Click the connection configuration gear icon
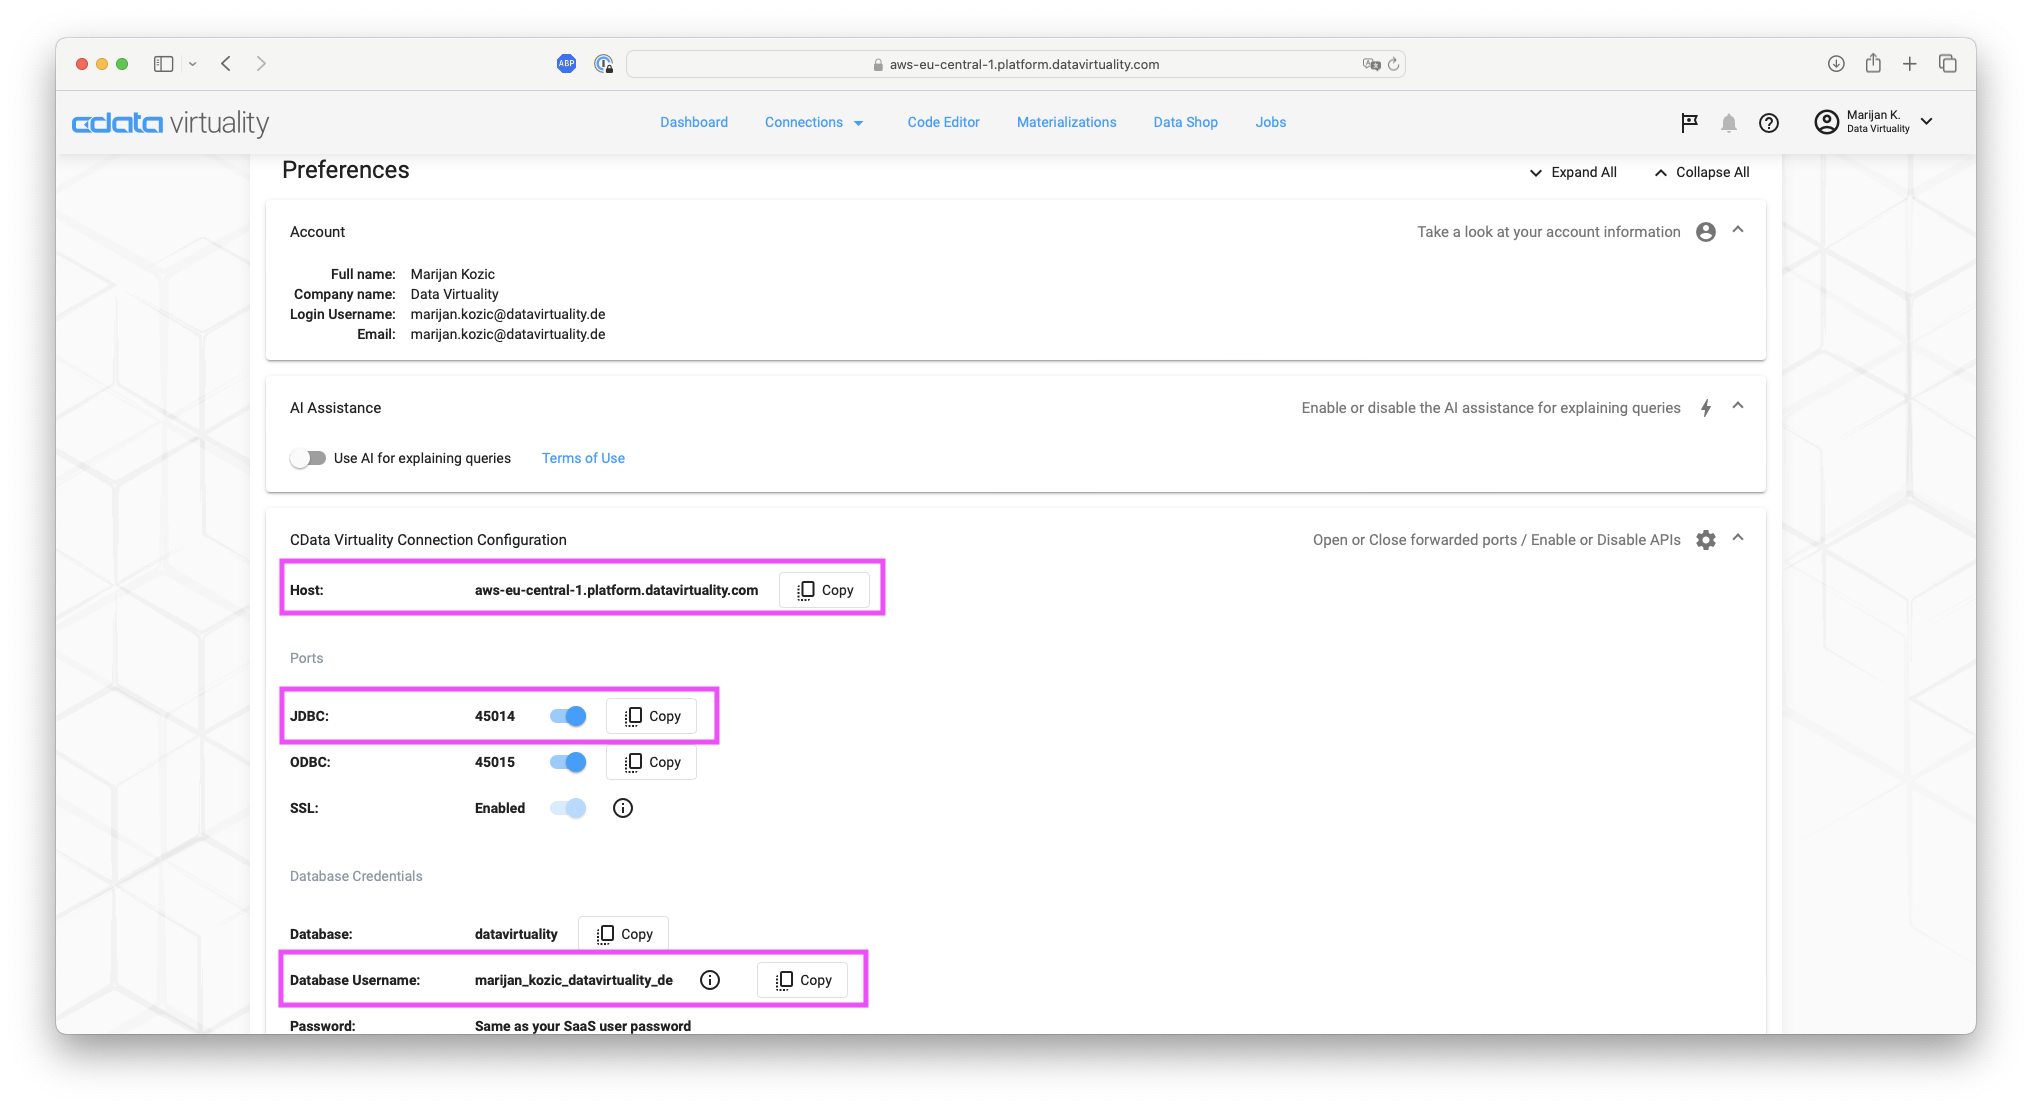Screen dimensions: 2032x1108 (x=1705, y=540)
